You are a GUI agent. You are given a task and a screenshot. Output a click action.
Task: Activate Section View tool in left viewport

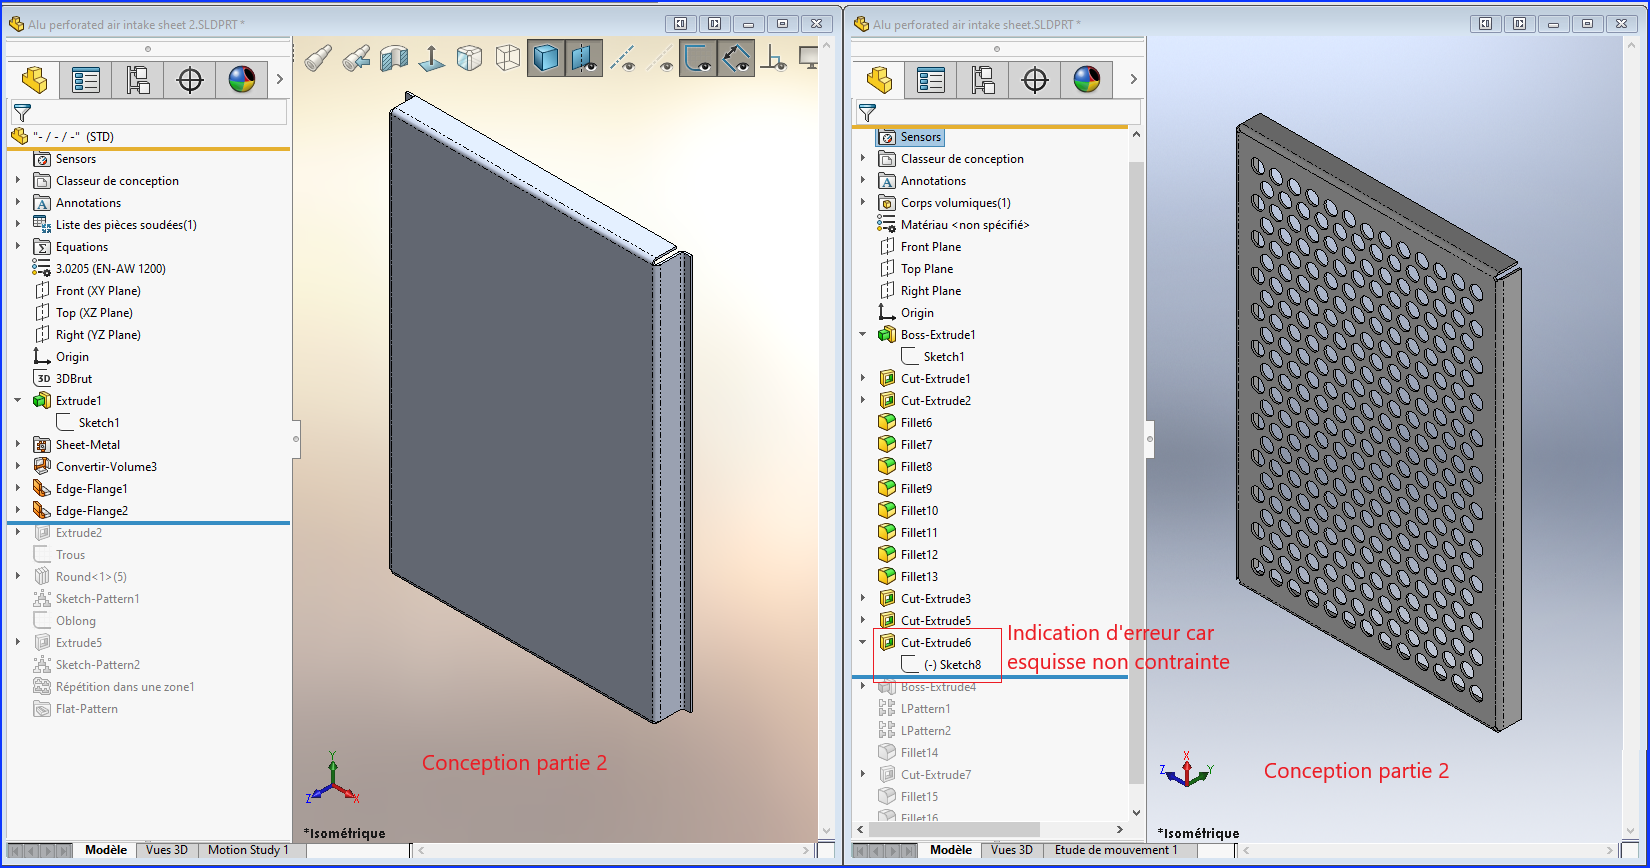point(394,59)
